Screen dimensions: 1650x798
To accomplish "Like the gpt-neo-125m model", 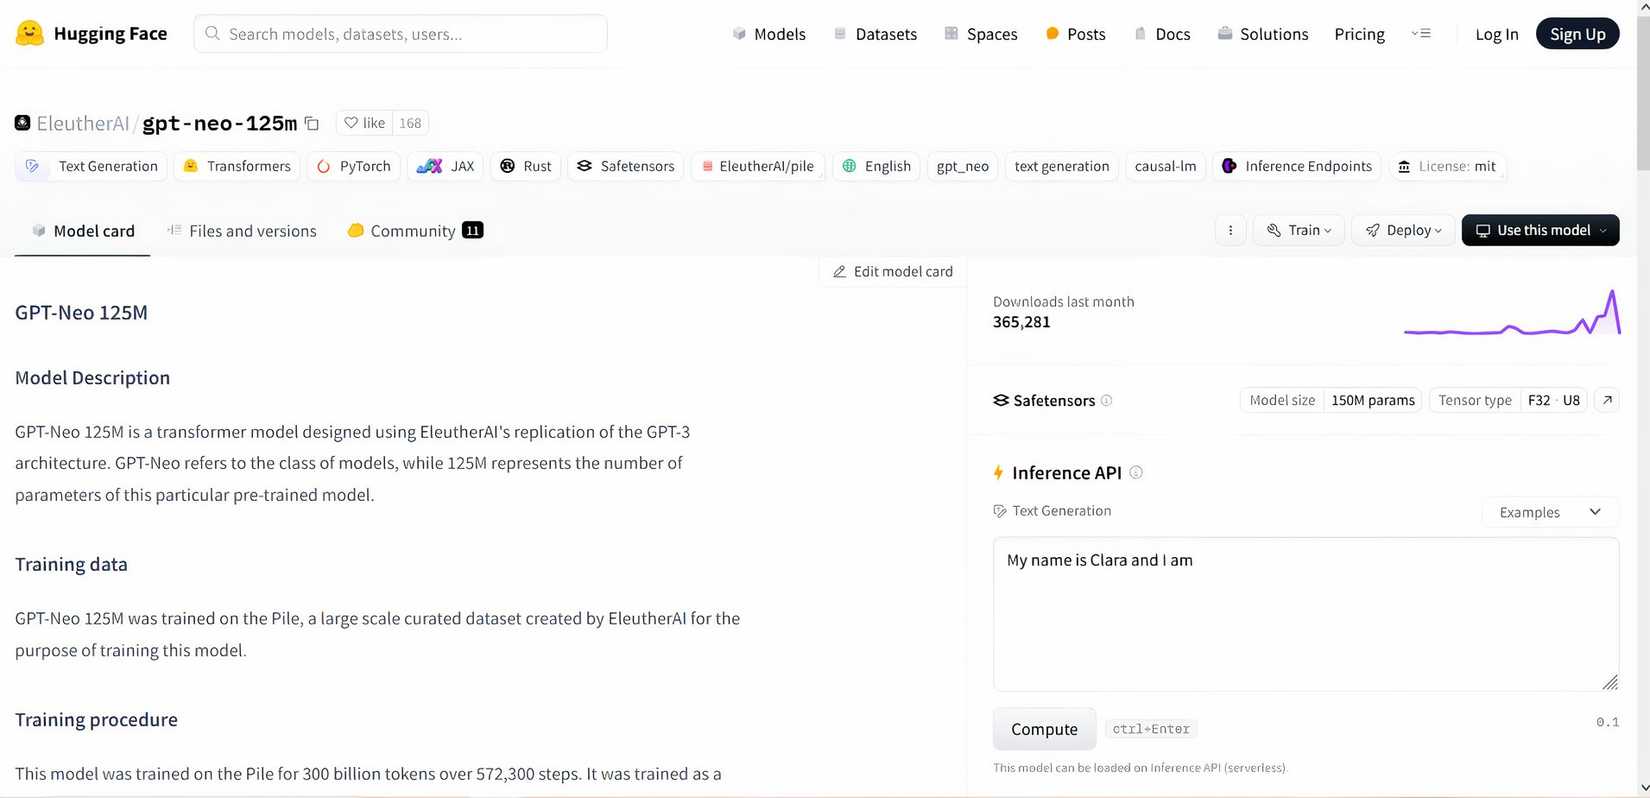I will (x=364, y=123).
